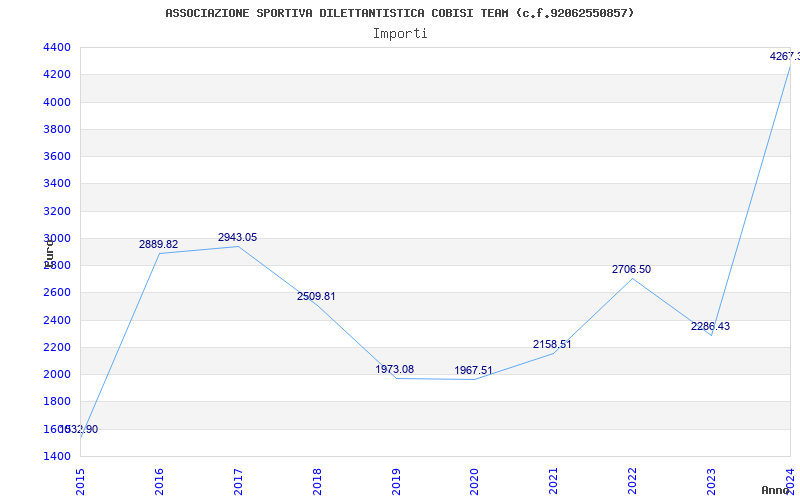The width and height of the screenshot is (800, 500).
Task: Click the 2706.50 peak label
Action: pyautogui.click(x=631, y=269)
